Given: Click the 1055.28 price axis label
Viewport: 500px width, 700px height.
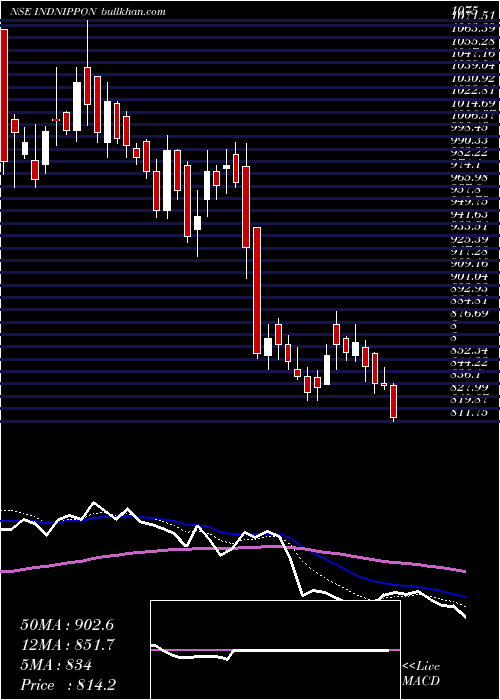Looking at the screenshot, I should [x=473, y=42].
